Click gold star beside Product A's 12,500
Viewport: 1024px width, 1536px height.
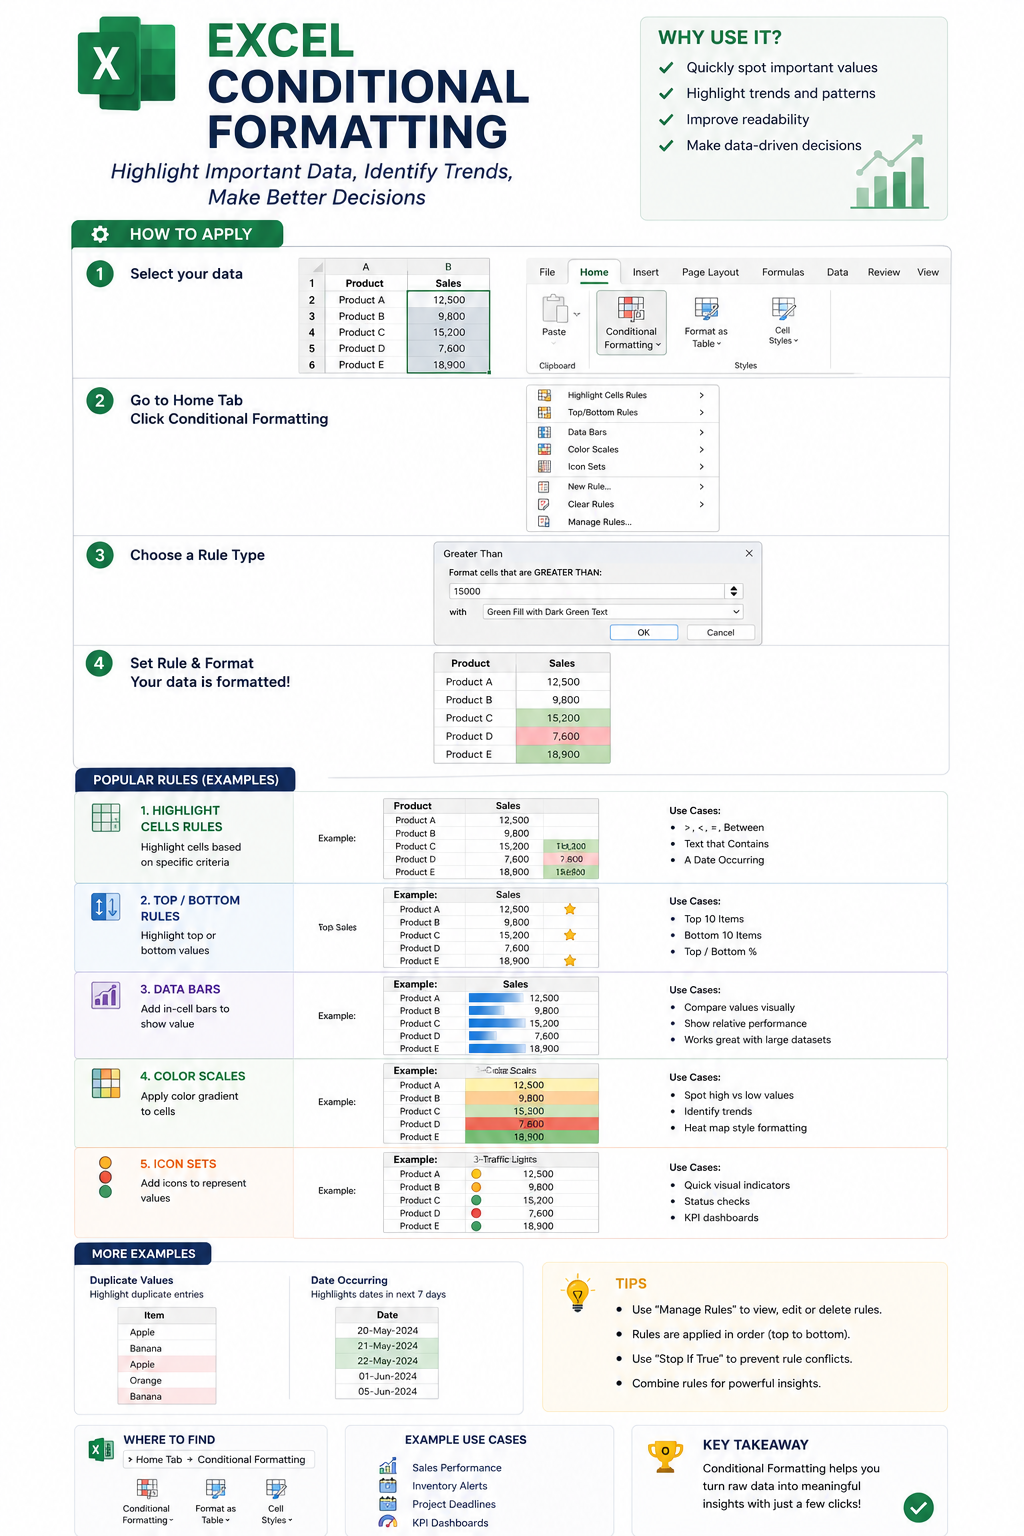pyautogui.click(x=570, y=909)
